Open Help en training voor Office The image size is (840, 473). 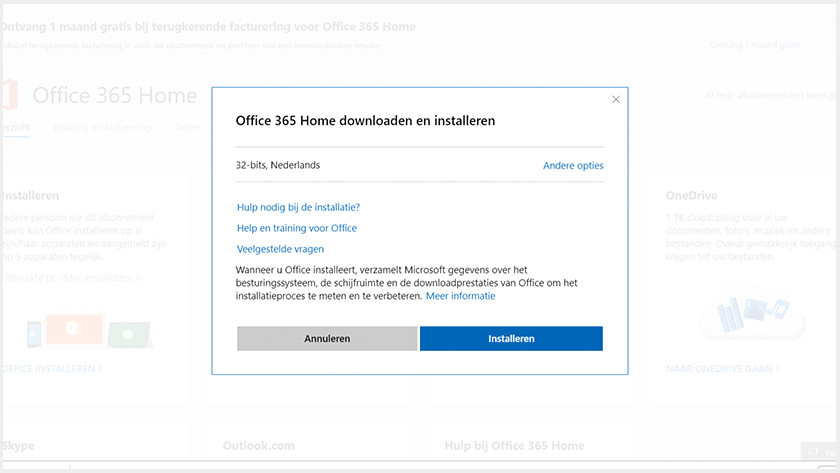(x=297, y=228)
